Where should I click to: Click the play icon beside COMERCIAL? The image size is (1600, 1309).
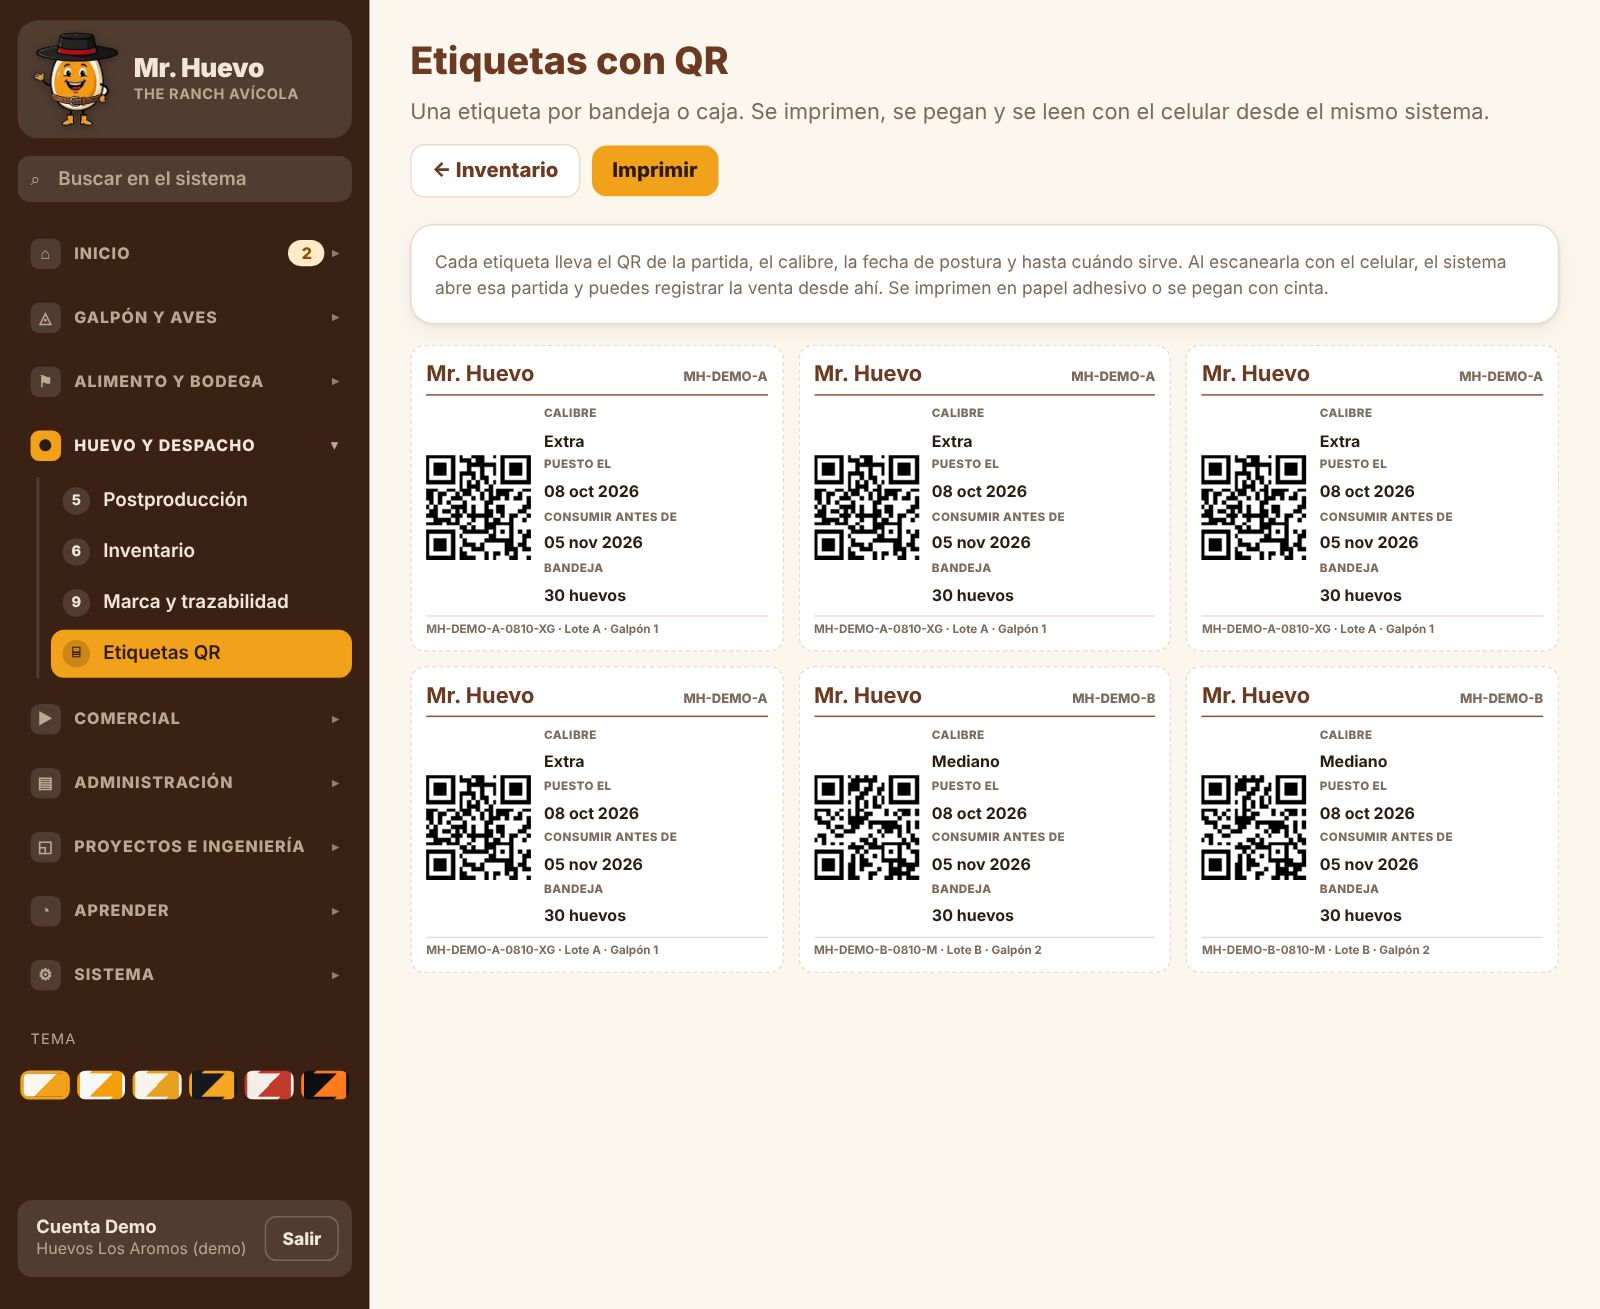(45, 719)
